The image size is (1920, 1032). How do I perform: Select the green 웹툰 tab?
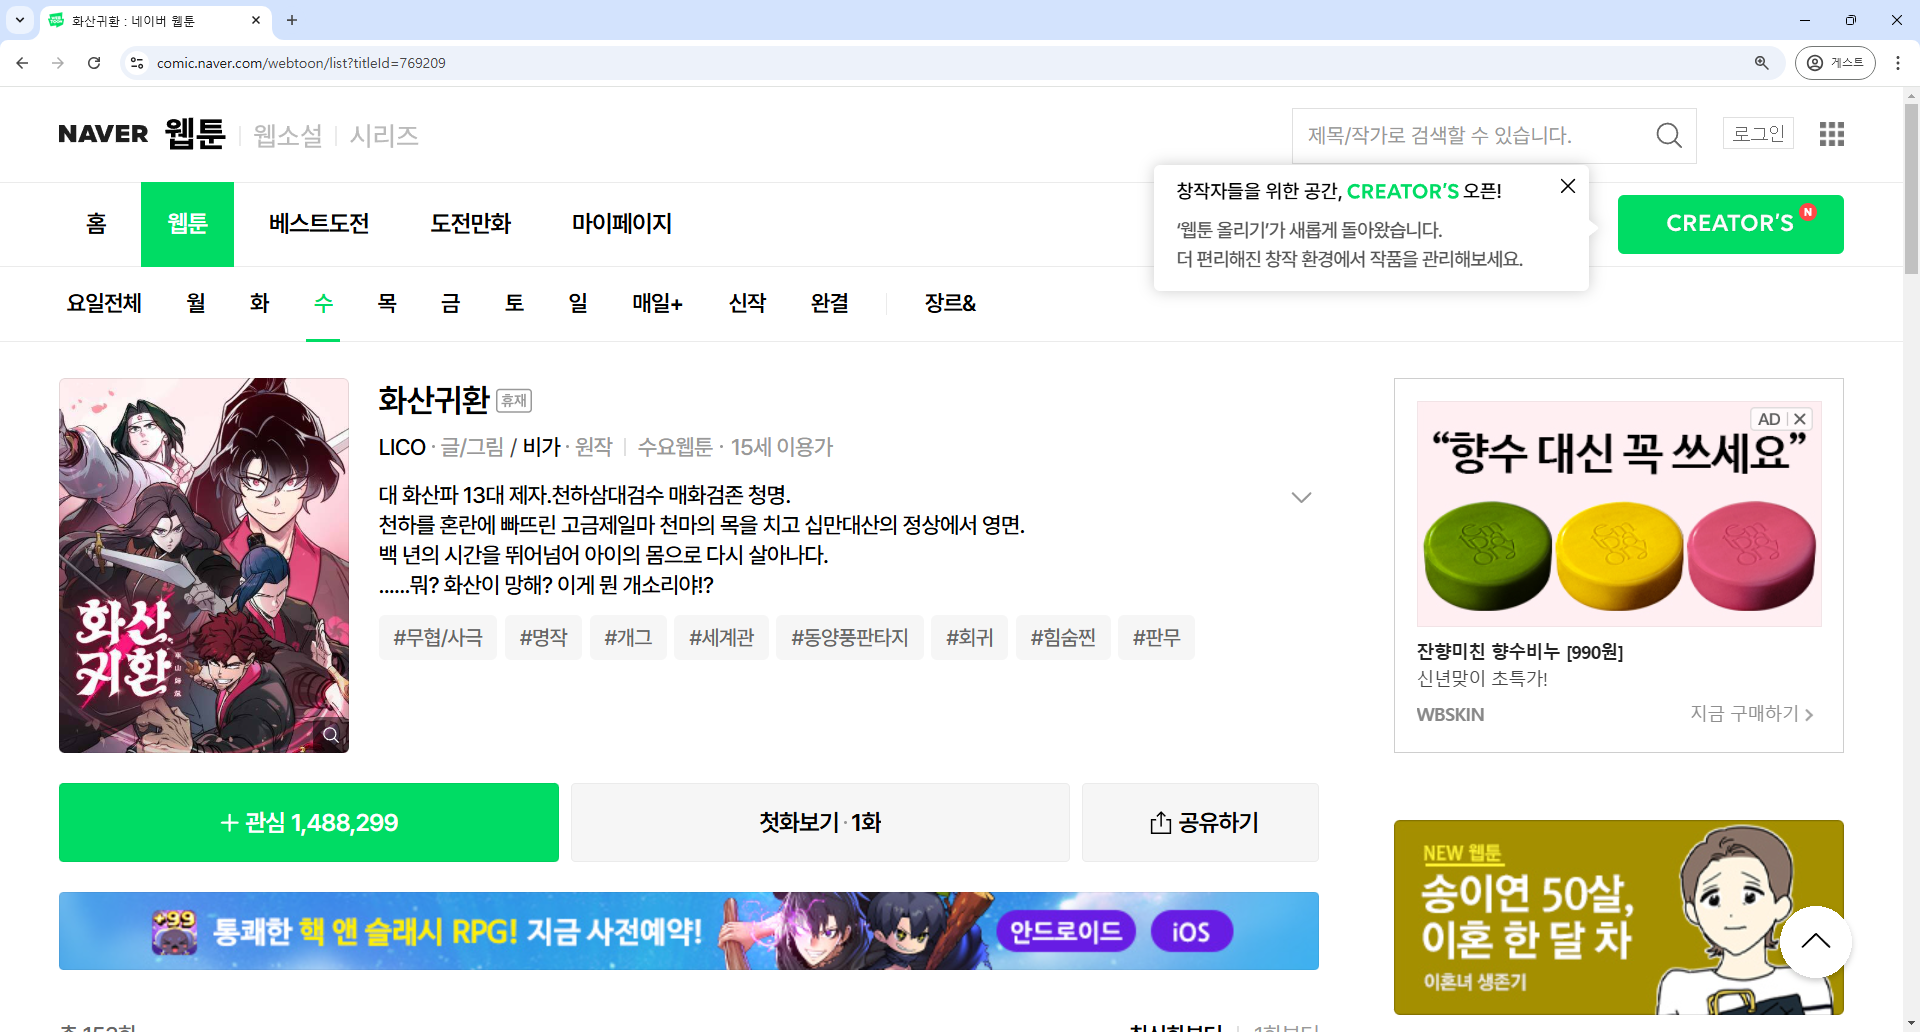pos(187,224)
